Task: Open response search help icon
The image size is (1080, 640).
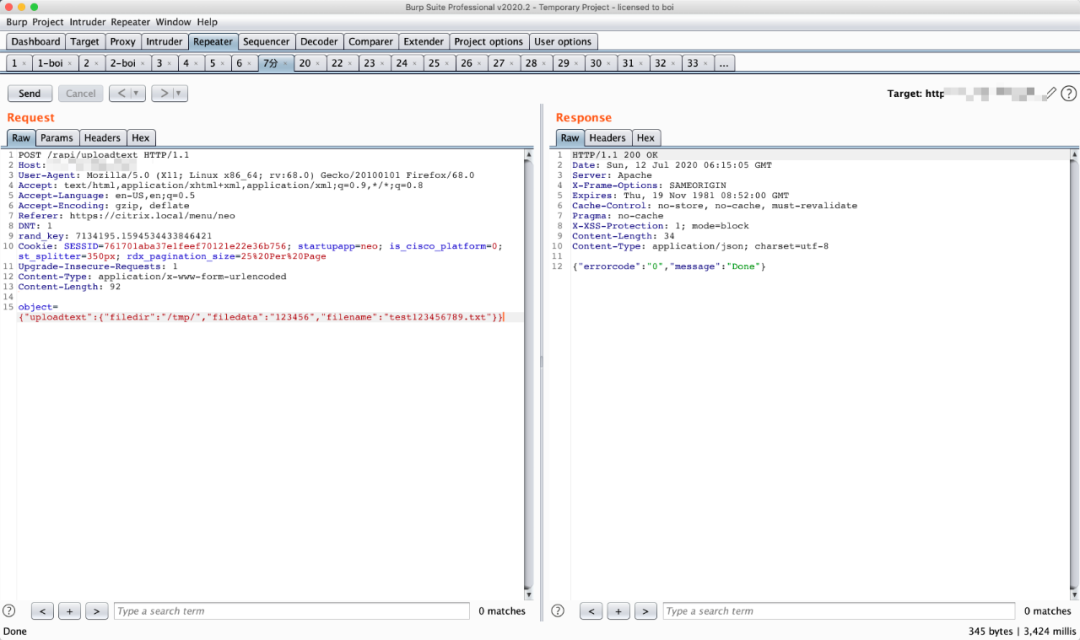Action: coord(558,610)
